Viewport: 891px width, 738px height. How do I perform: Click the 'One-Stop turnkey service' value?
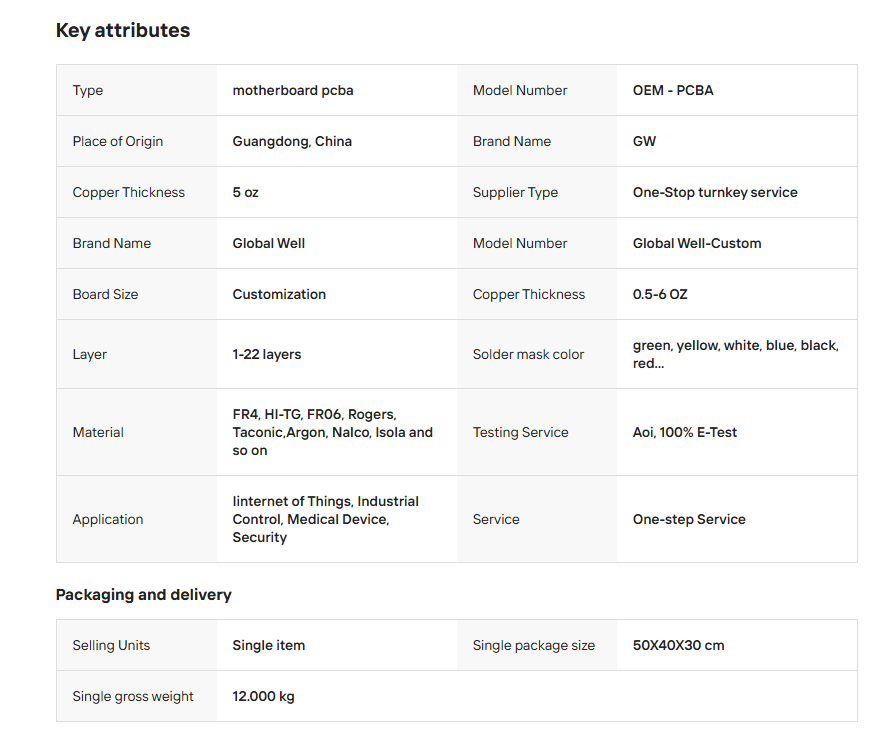pos(715,192)
